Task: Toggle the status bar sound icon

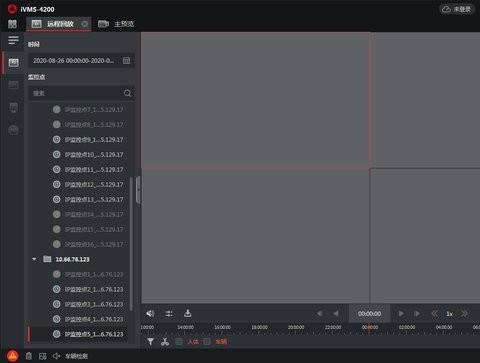Action: tap(57, 356)
